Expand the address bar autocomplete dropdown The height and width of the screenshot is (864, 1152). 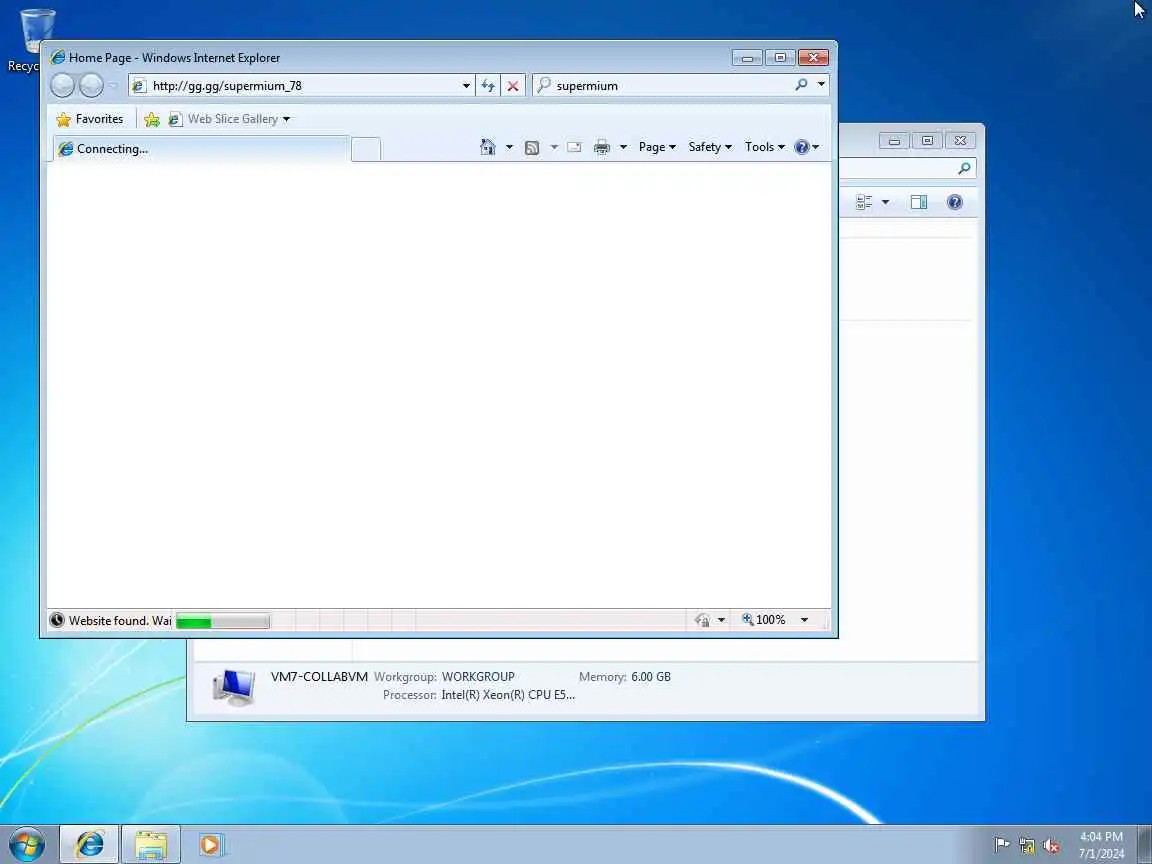coord(466,86)
